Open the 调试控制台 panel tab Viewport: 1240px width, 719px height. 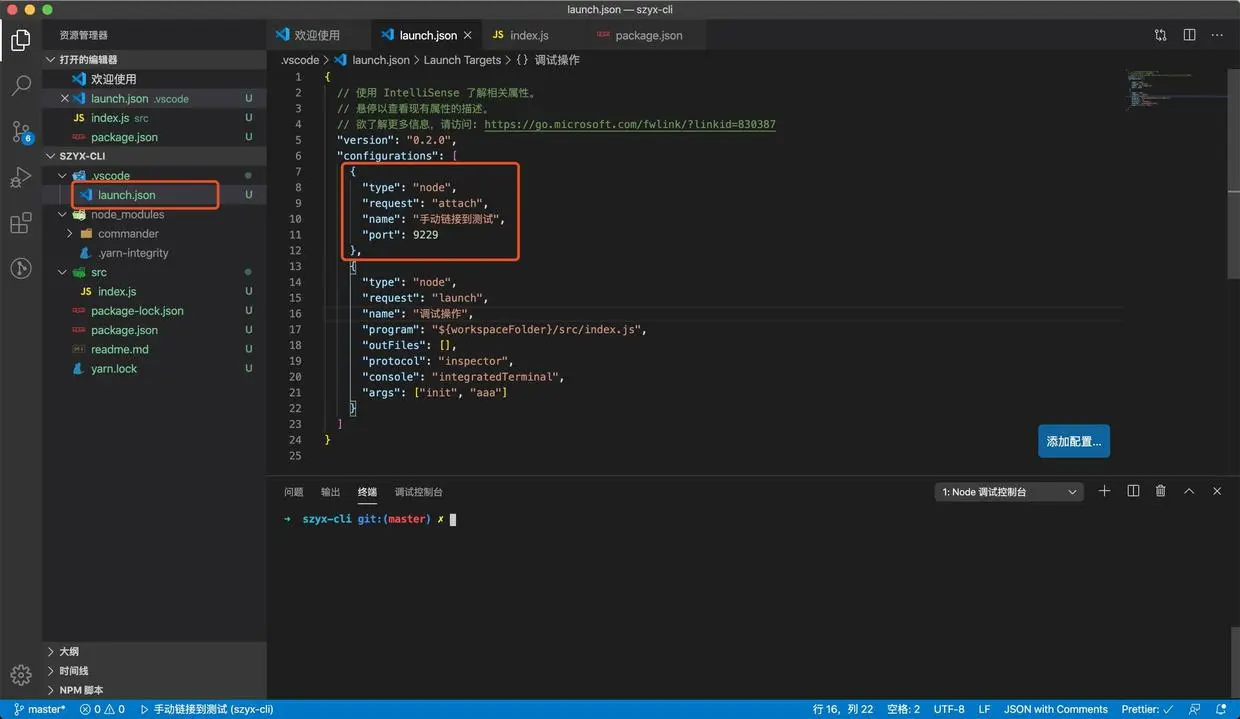coord(418,492)
